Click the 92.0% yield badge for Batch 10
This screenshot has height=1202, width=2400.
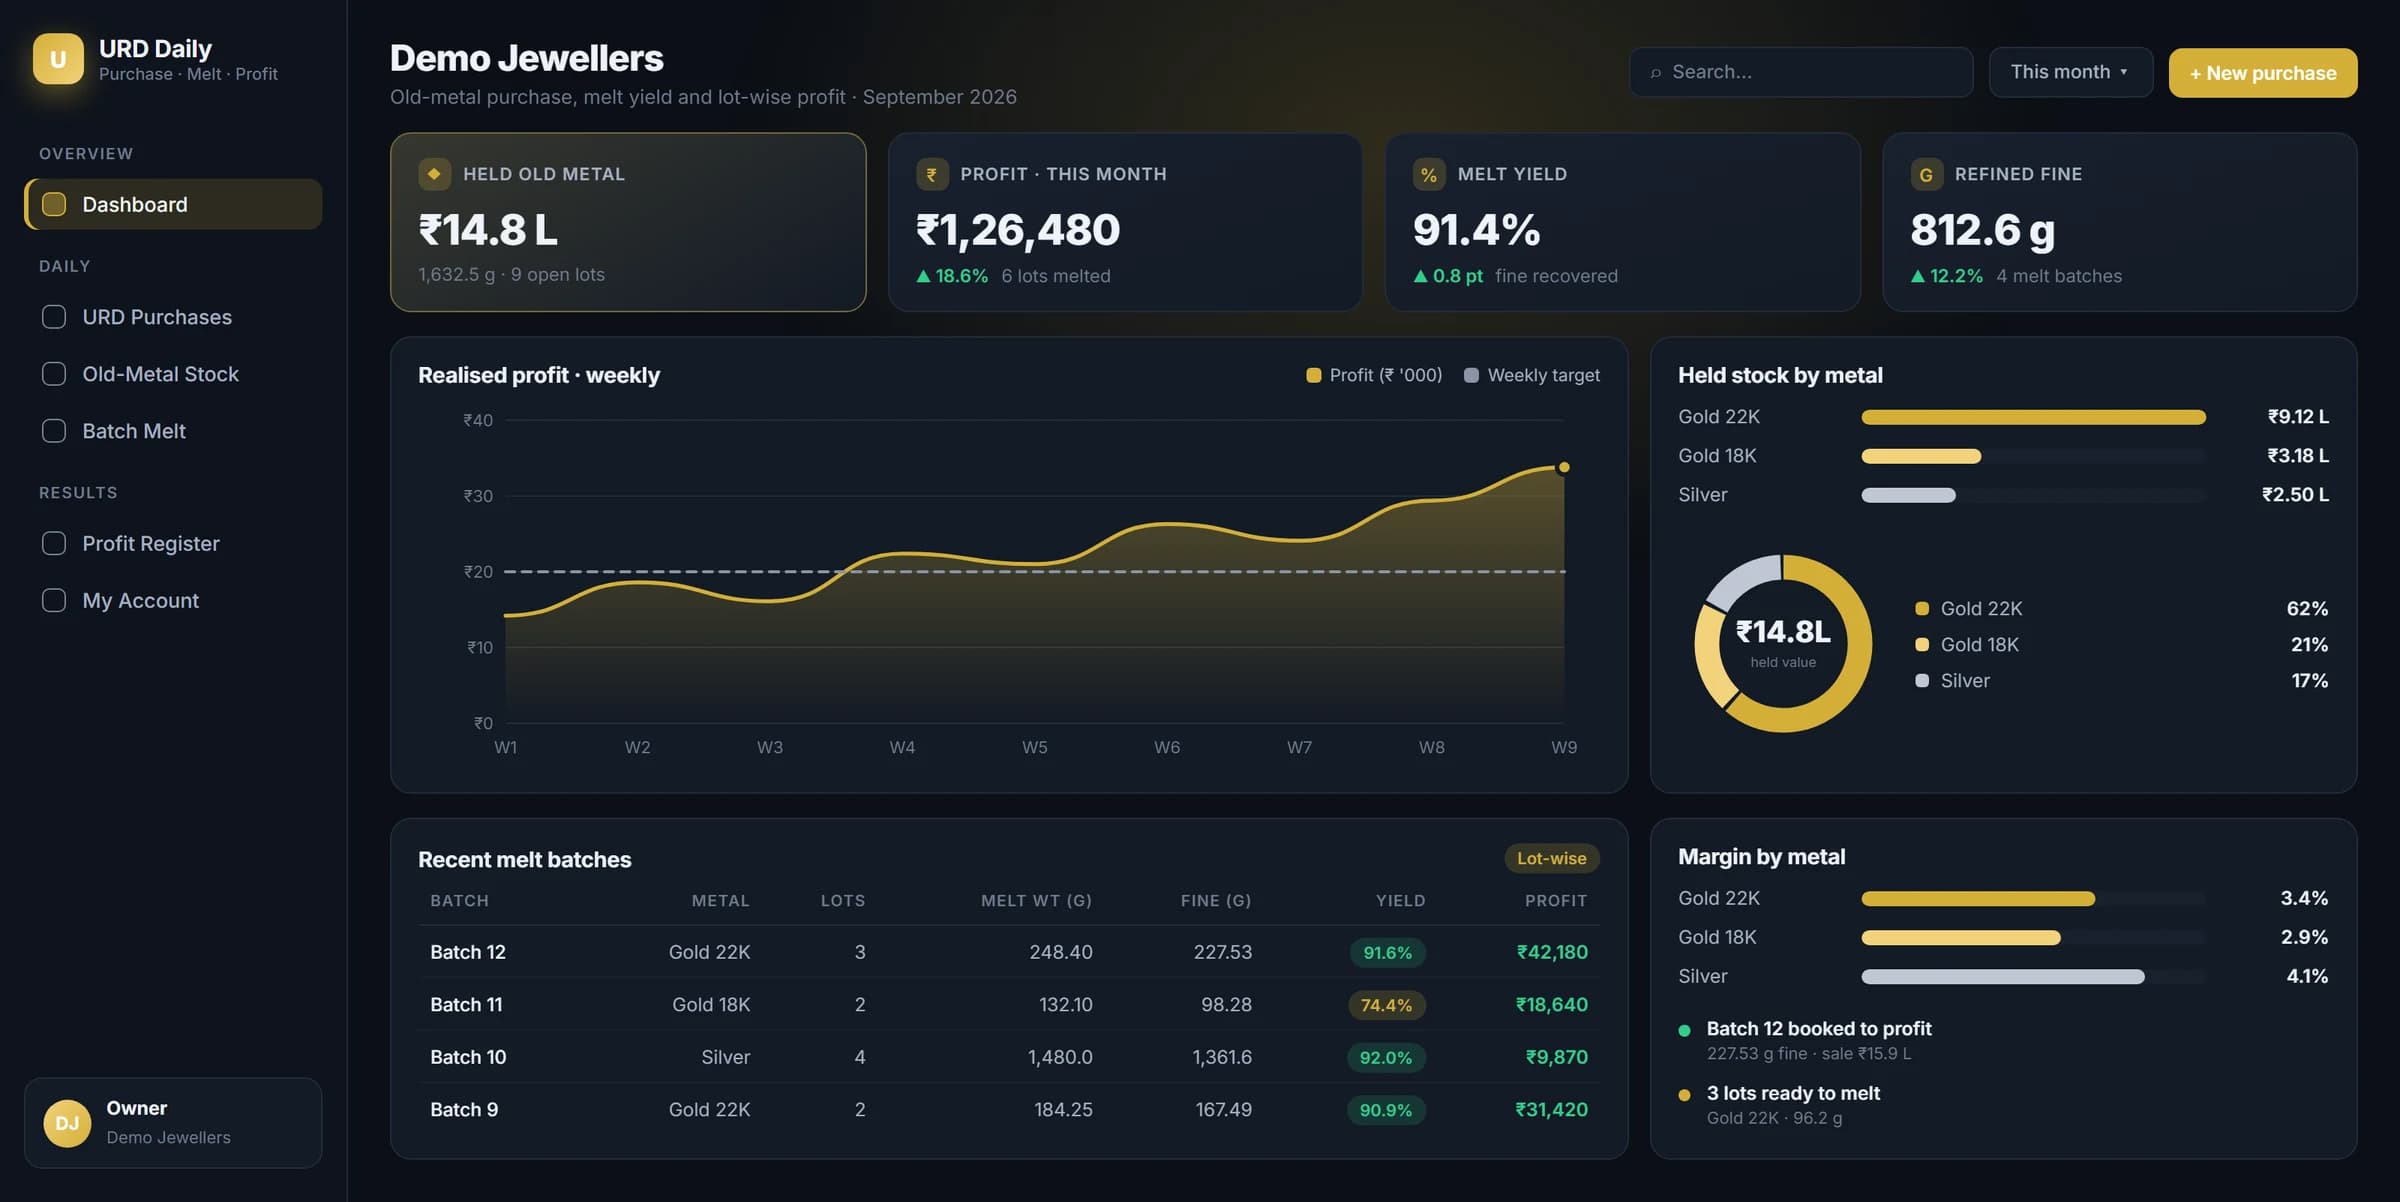(x=1386, y=1057)
